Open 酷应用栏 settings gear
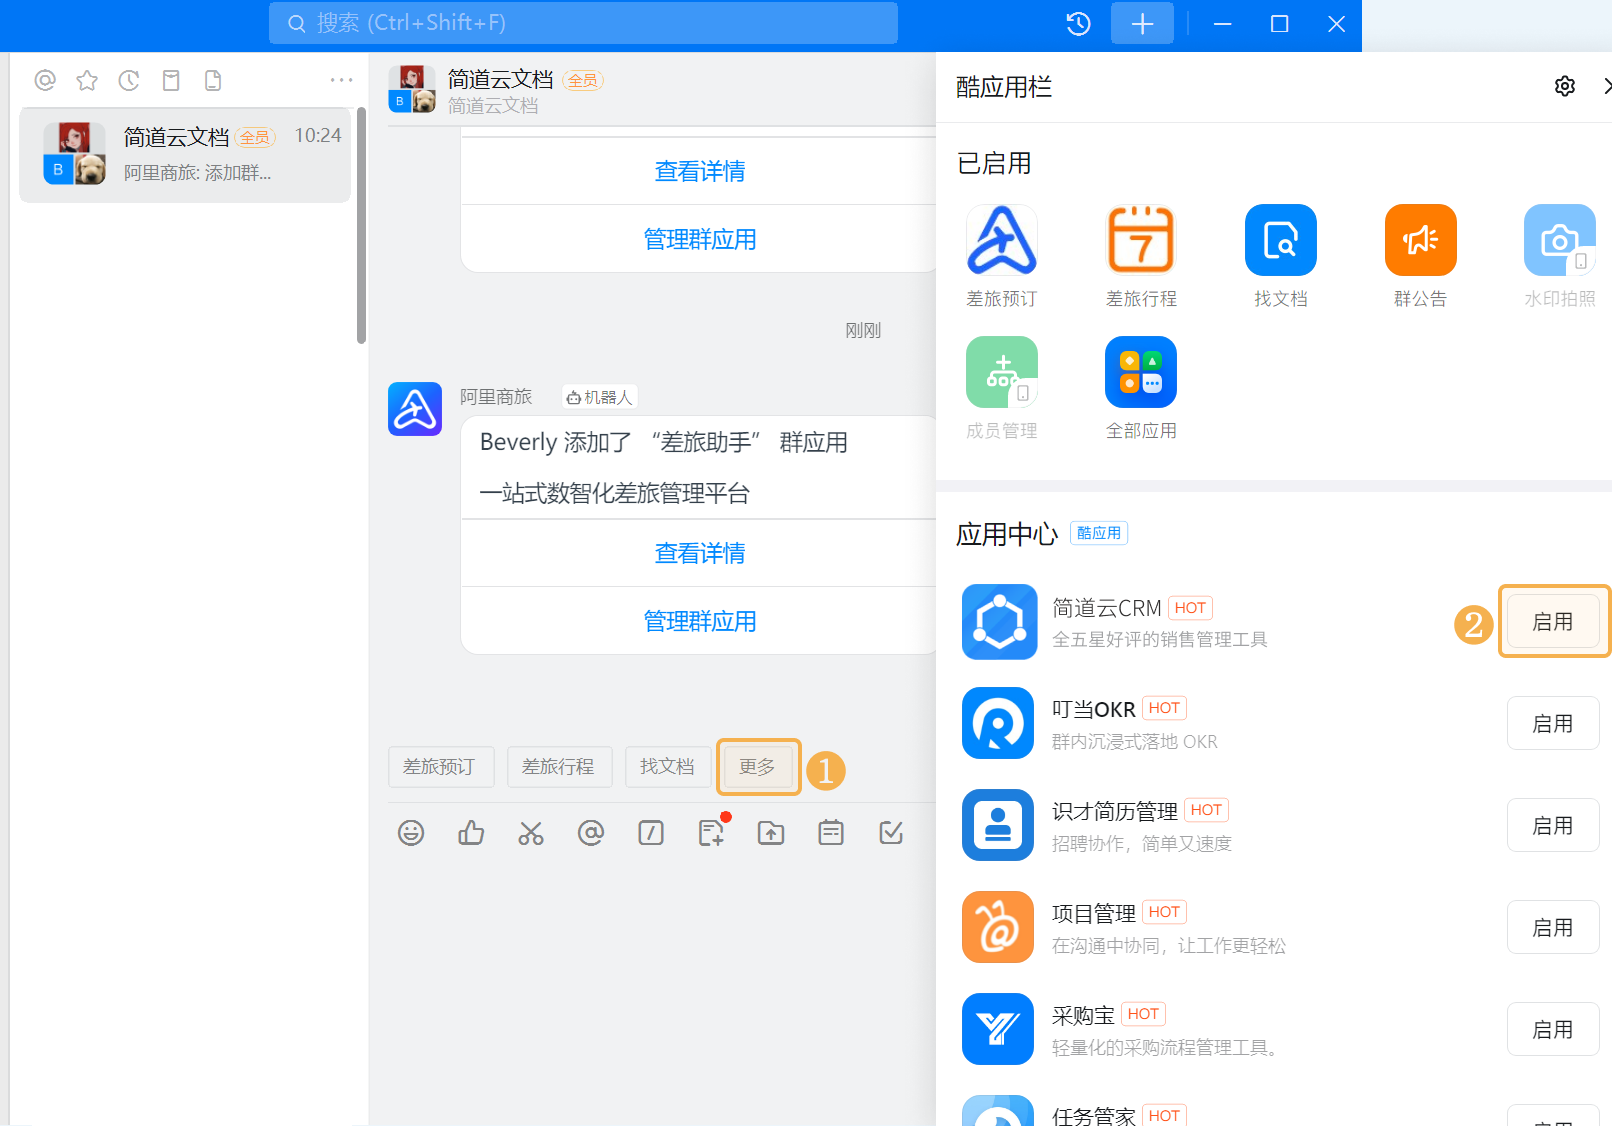The height and width of the screenshot is (1126, 1612). 1565,87
